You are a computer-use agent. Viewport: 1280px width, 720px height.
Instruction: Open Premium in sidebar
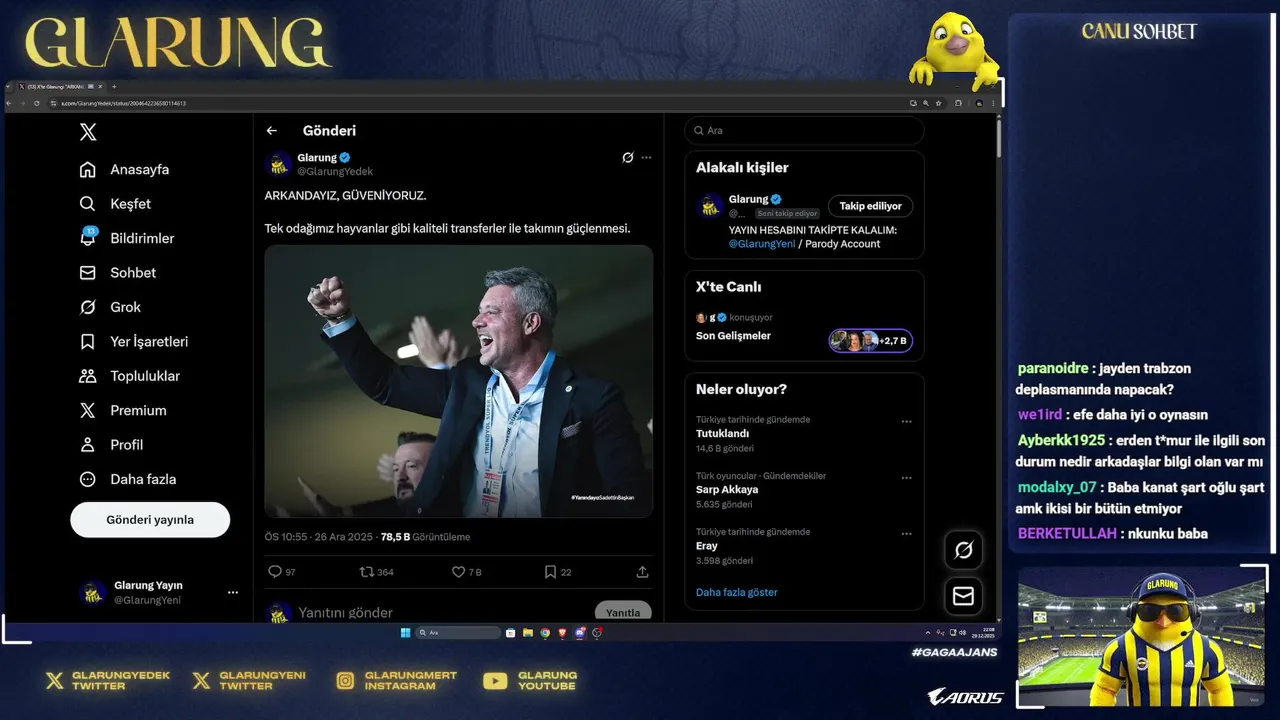[123, 410]
